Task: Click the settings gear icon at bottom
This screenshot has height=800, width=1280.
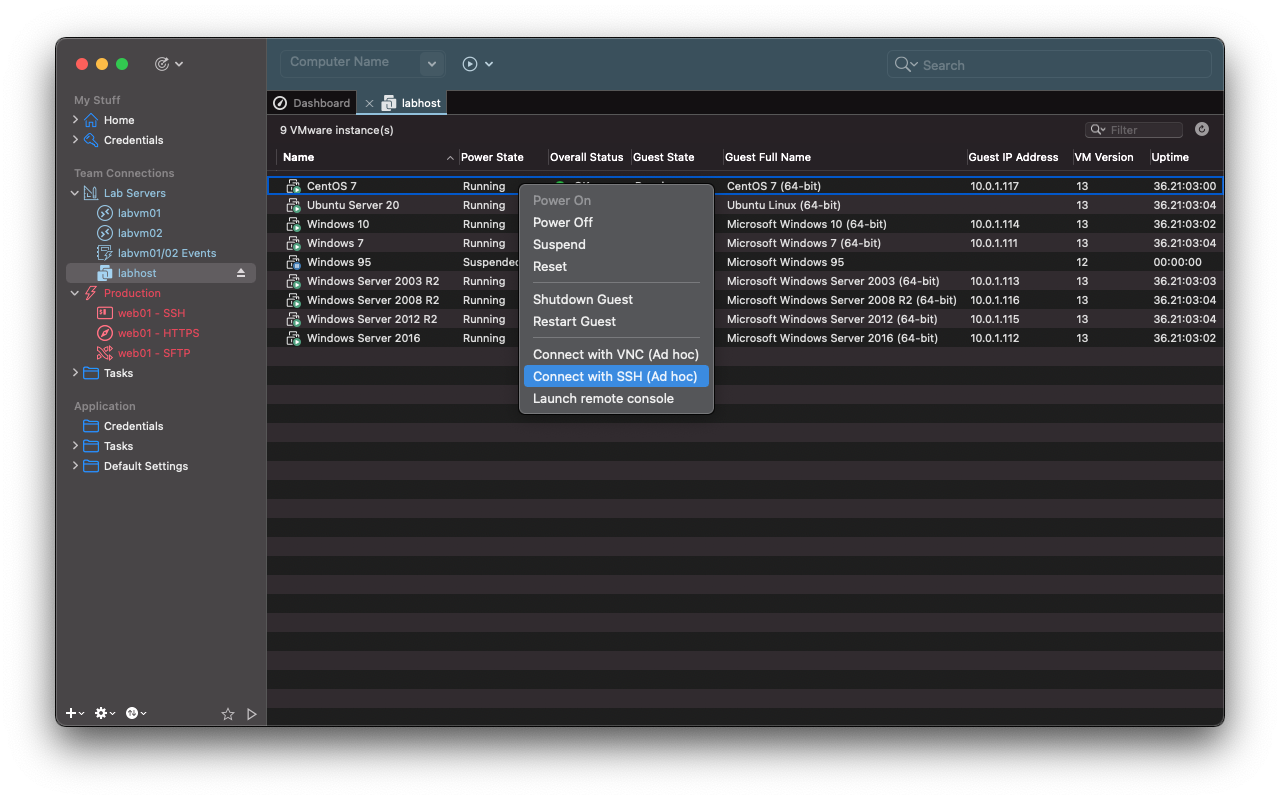Action: pyautogui.click(x=101, y=713)
